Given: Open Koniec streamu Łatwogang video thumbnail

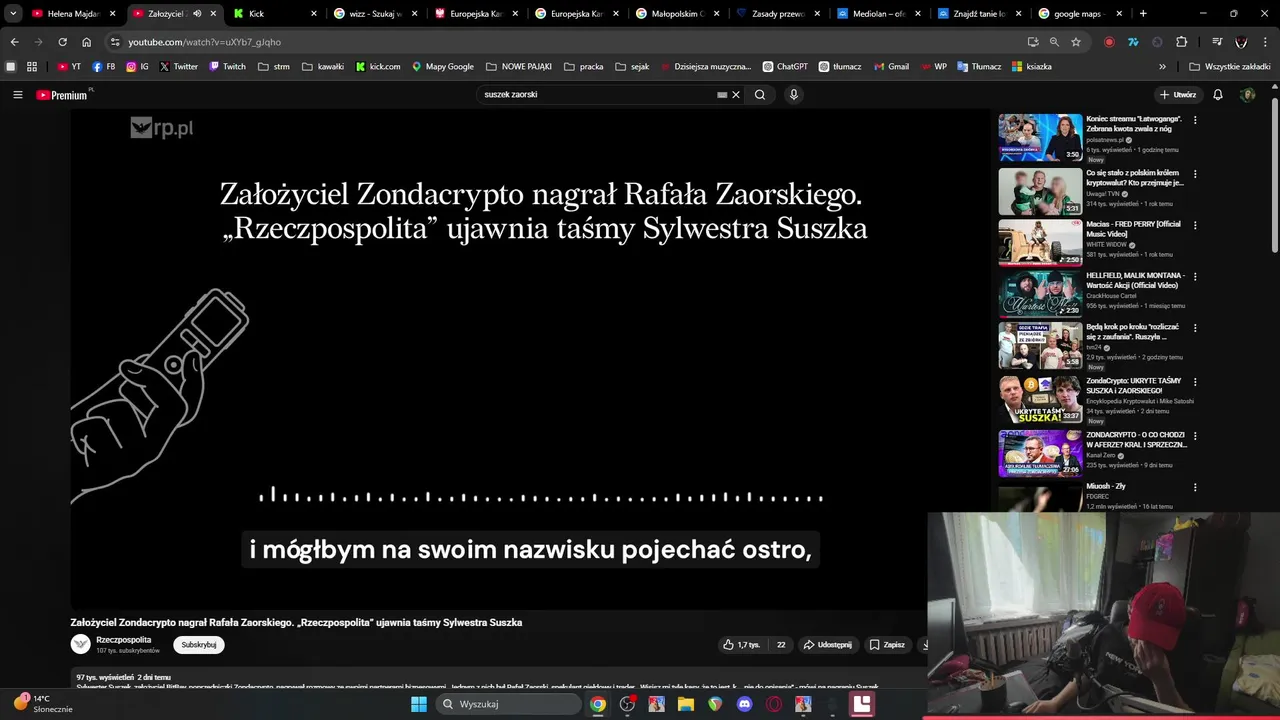Looking at the screenshot, I should 1040,138.
